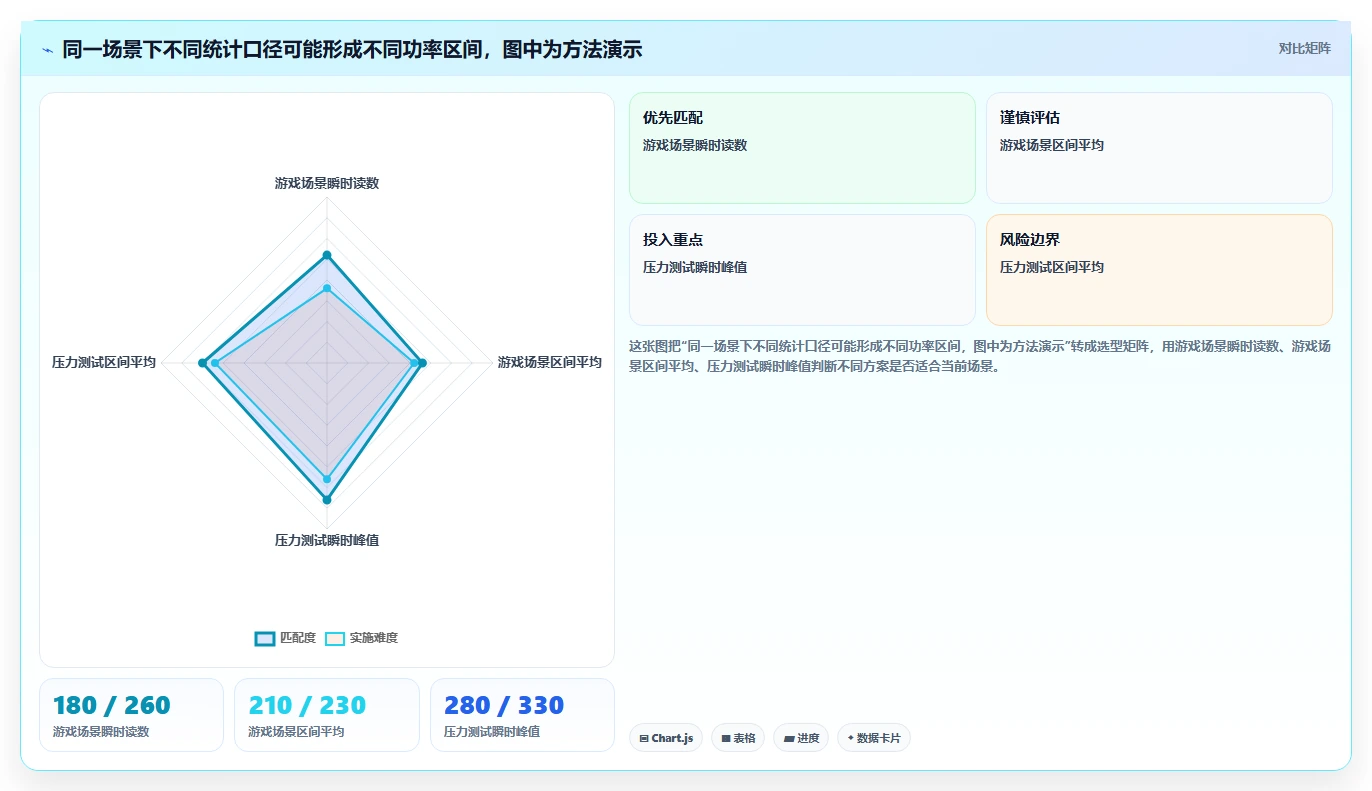Click the 表格 tag chip

(x=738, y=738)
